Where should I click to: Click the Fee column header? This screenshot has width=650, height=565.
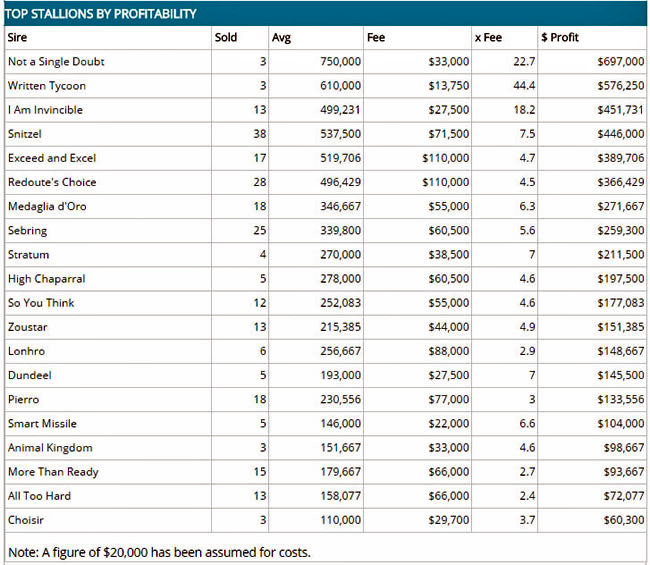tap(376, 38)
